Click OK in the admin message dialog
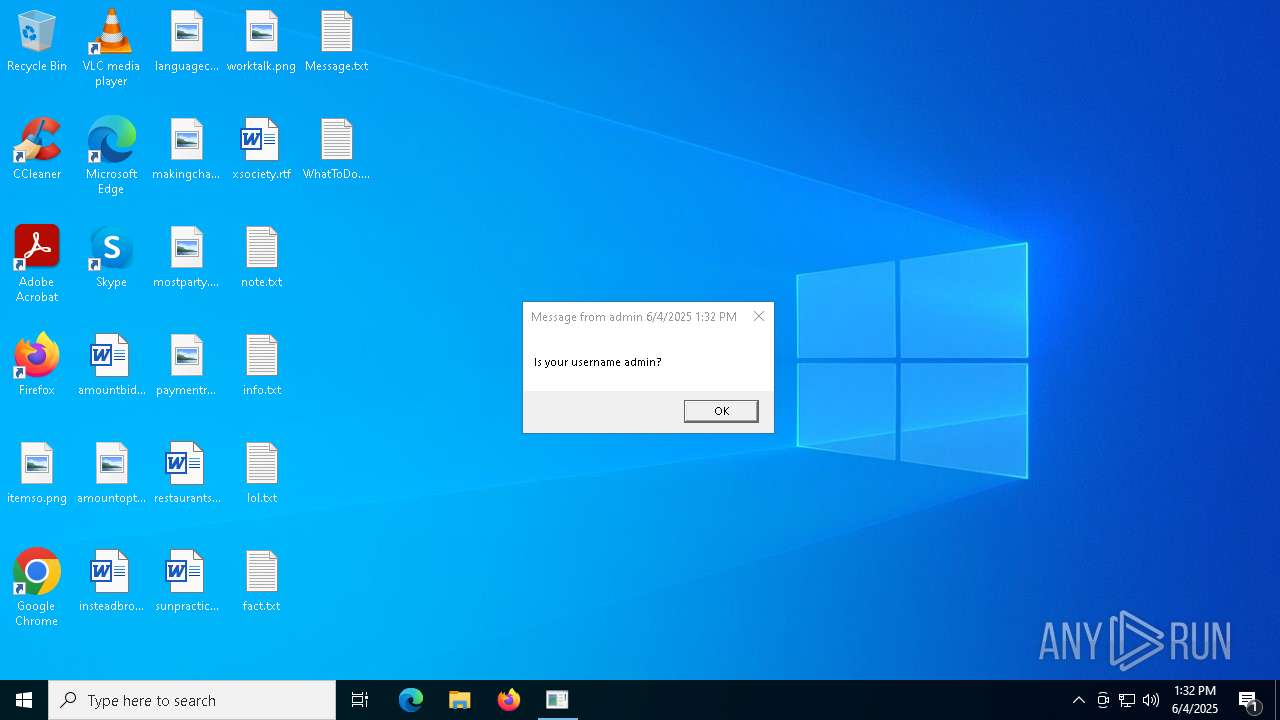Viewport: 1280px width, 720px height. (x=721, y=411)
